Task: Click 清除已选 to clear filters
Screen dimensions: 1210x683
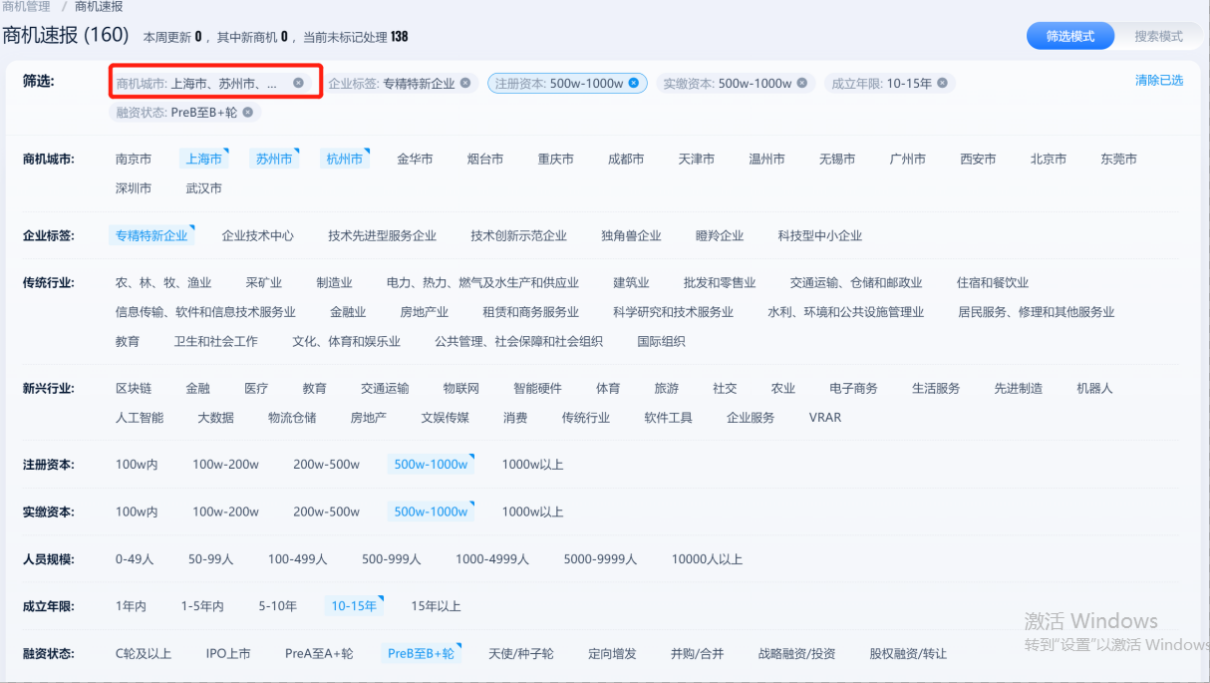Action: 1158,80
